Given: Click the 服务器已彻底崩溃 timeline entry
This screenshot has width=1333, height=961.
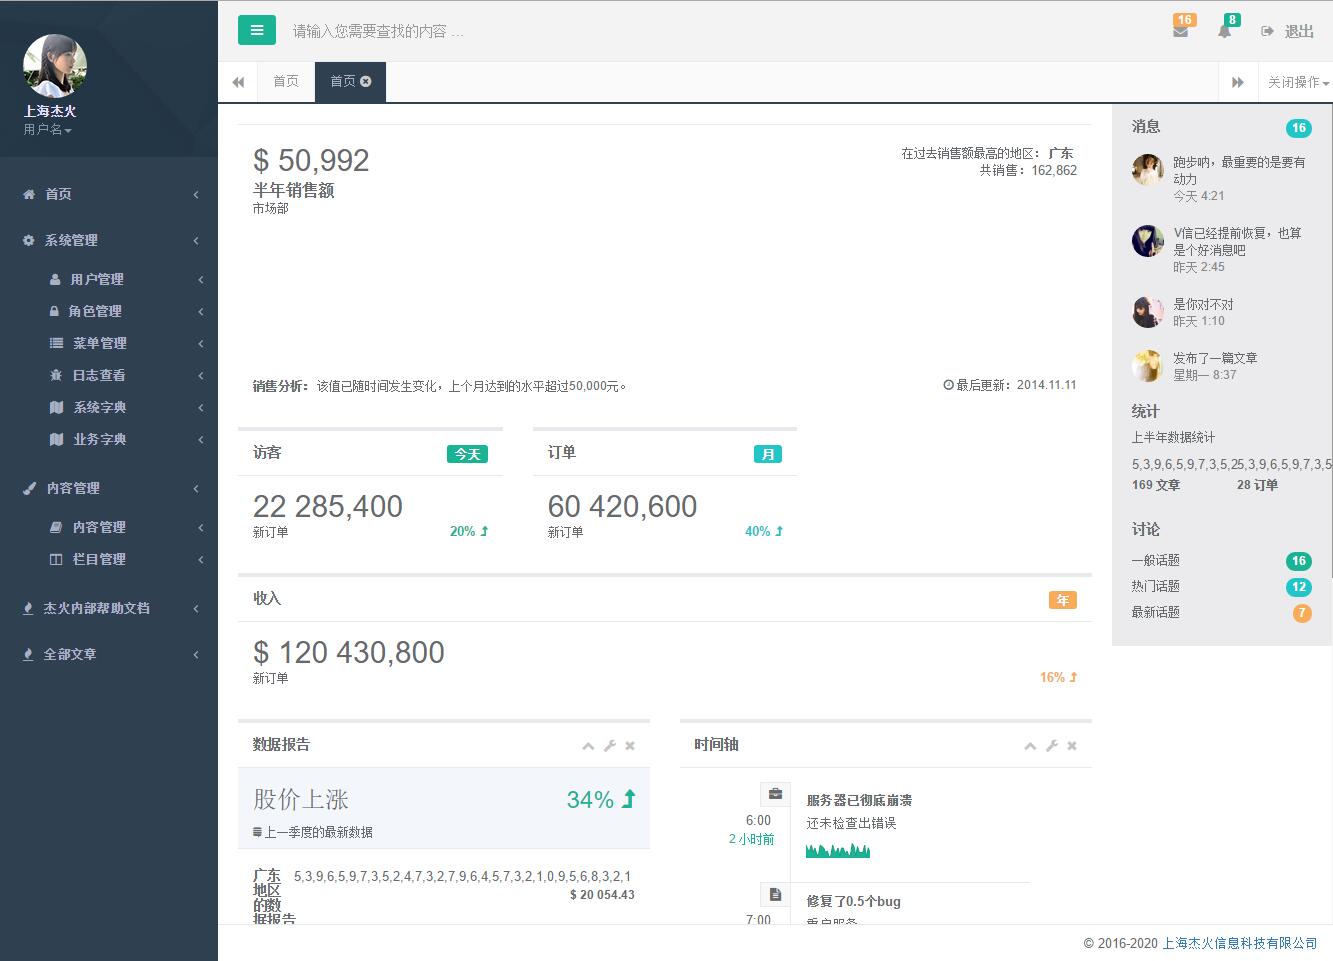Looking at the screenshot, I should pos(859,800).
